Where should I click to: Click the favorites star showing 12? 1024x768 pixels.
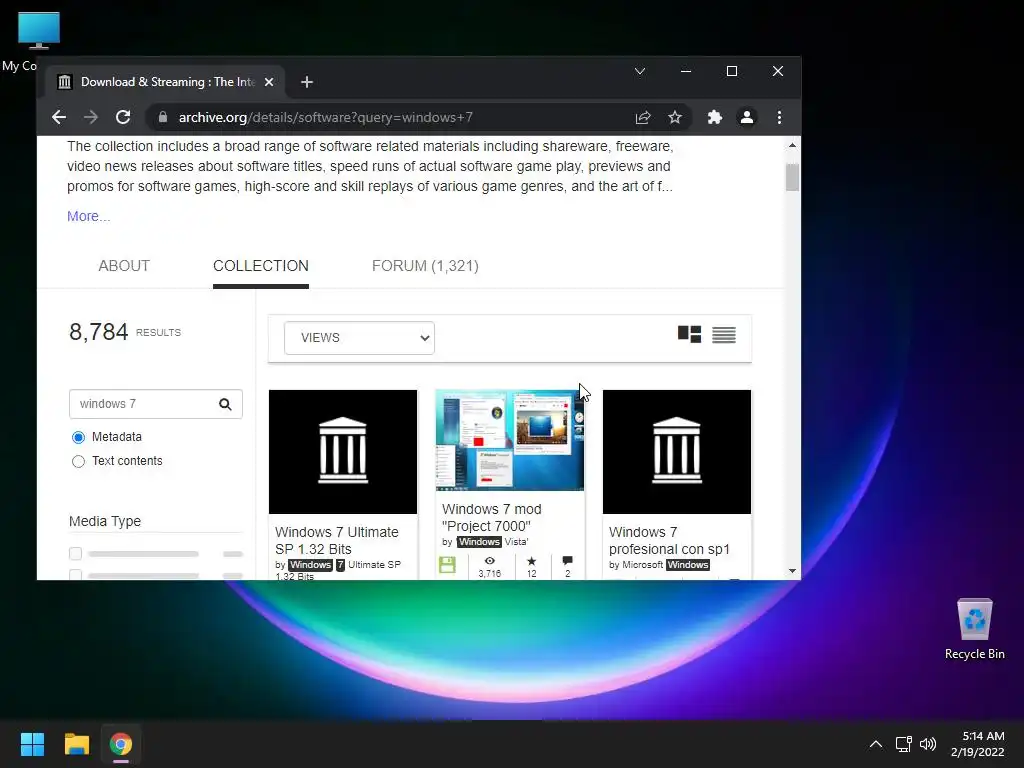click(x=532, y=560)
